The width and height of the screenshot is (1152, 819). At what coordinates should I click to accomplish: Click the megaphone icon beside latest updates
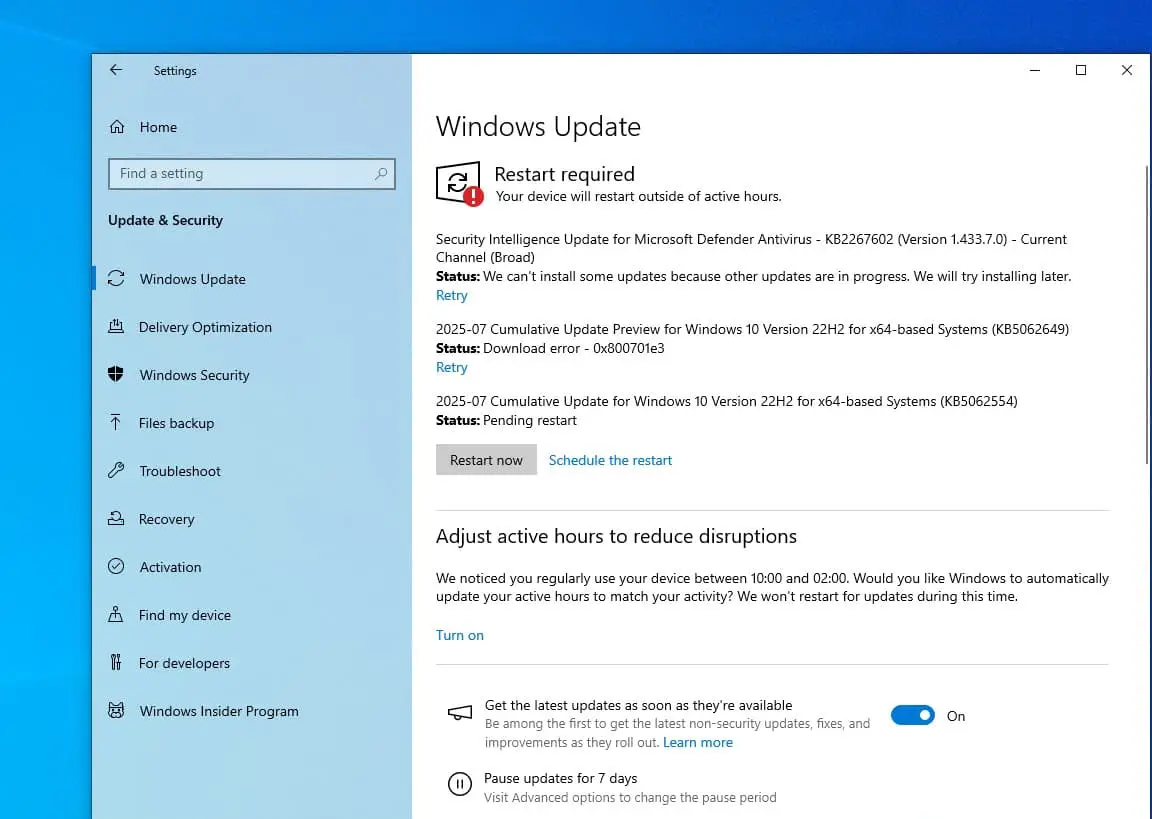click(x=460, y=712)
